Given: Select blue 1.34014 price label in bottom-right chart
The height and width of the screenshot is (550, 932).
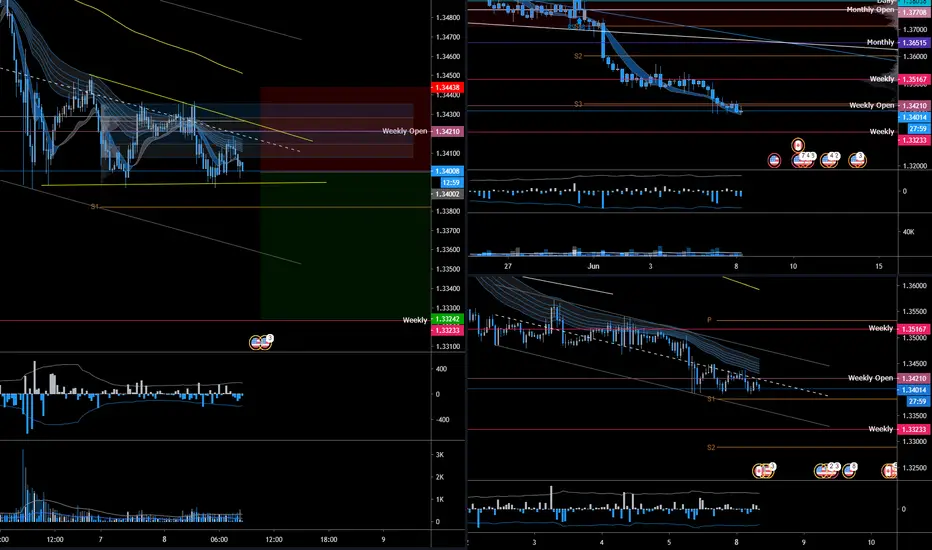Looking at the screenshot, I should tap(914, 390).
